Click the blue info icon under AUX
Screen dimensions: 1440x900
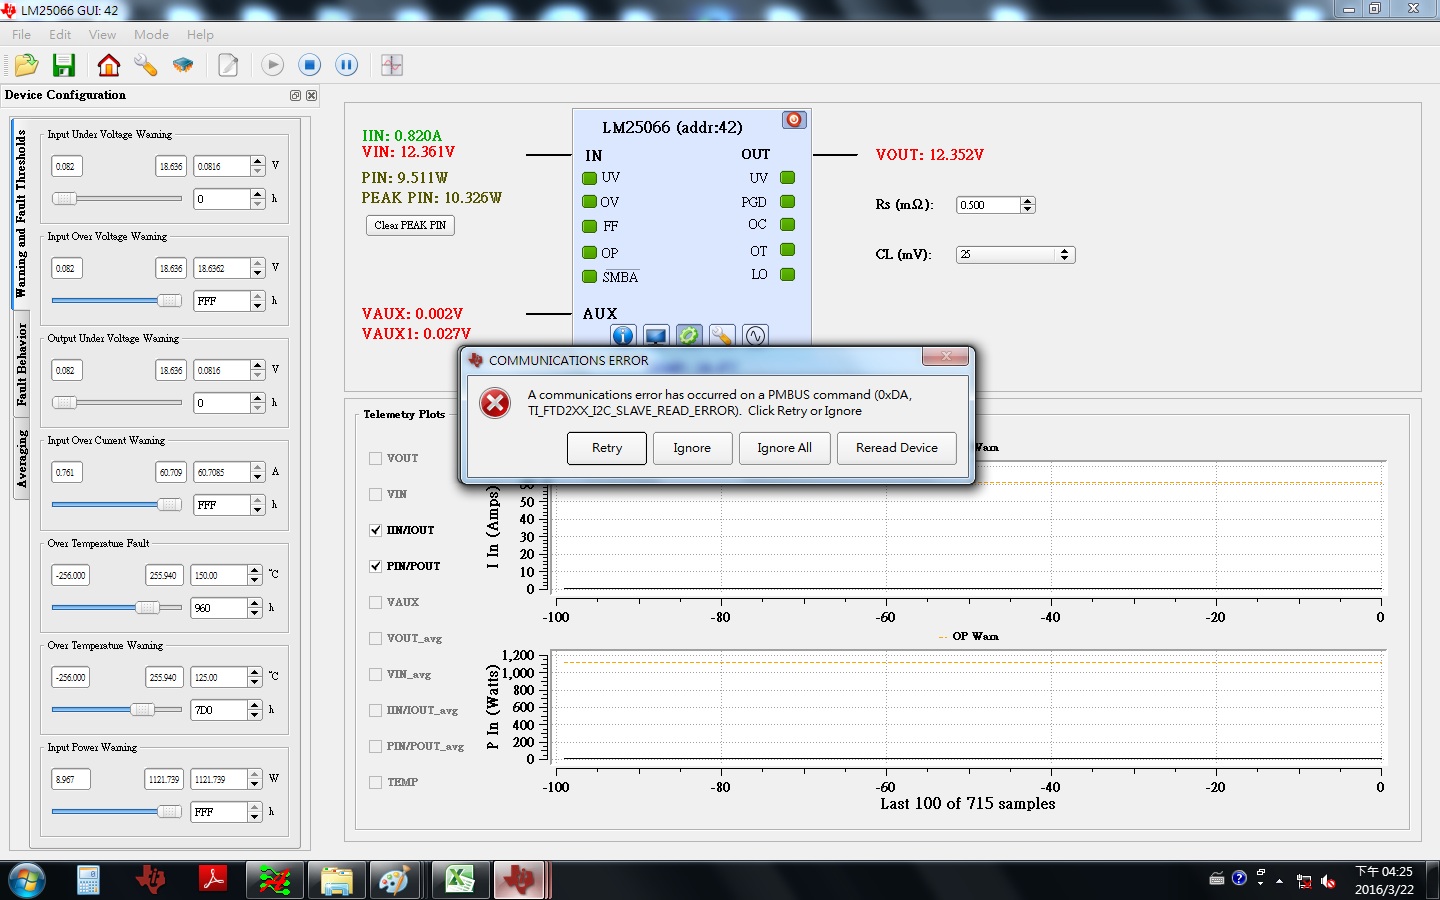[x=623, y=336]
